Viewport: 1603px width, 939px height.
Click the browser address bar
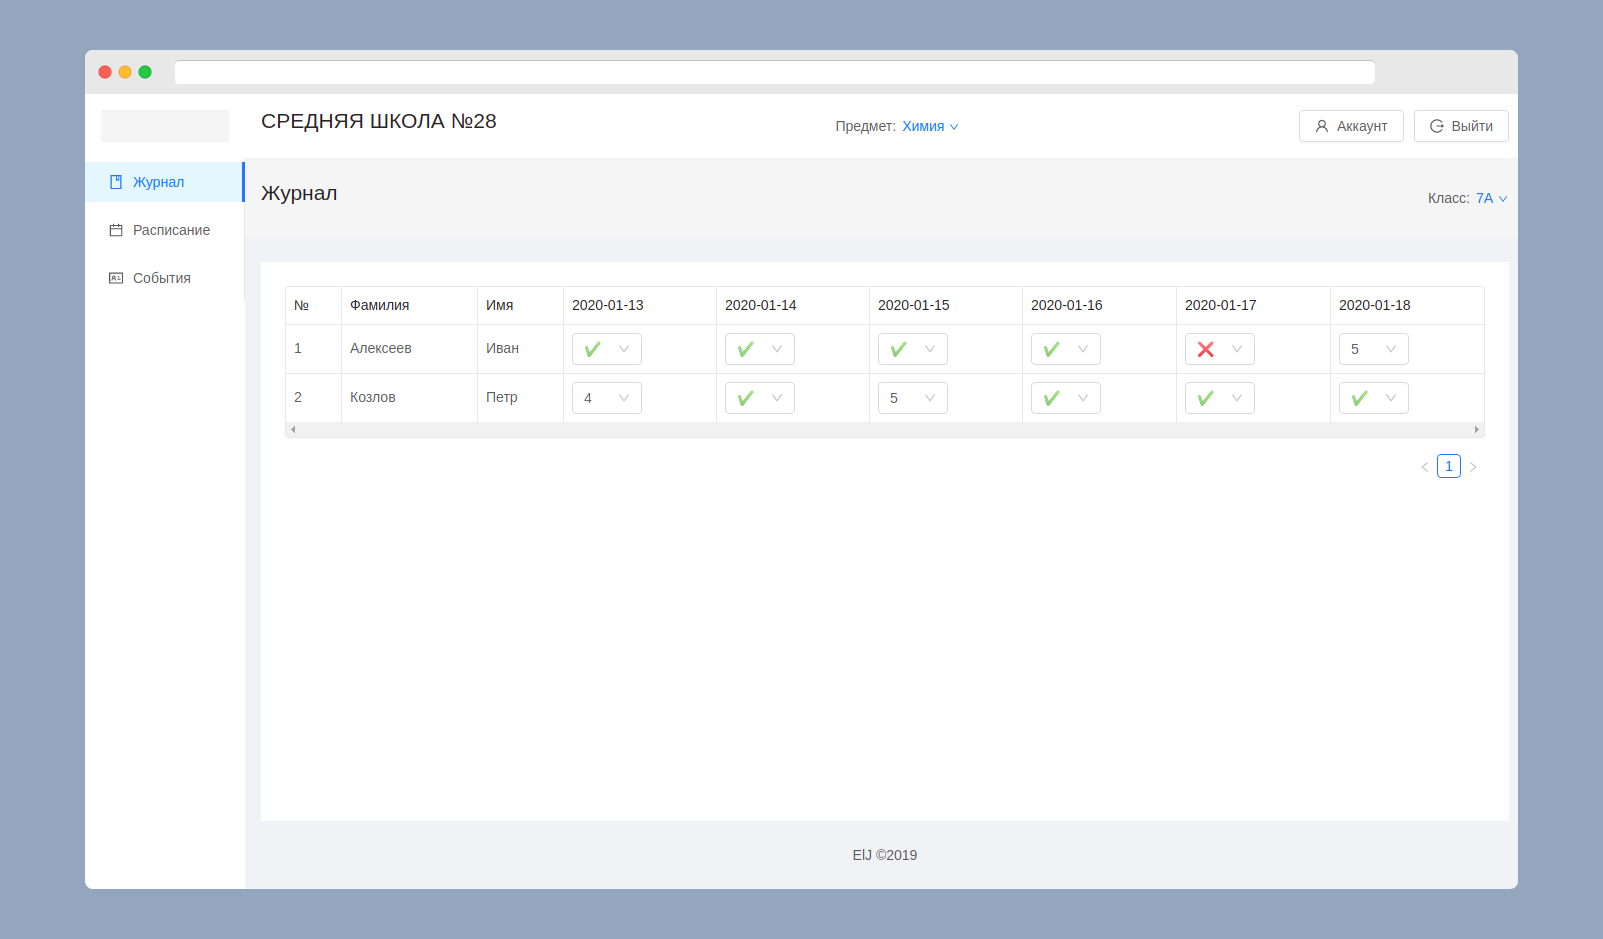775,72
